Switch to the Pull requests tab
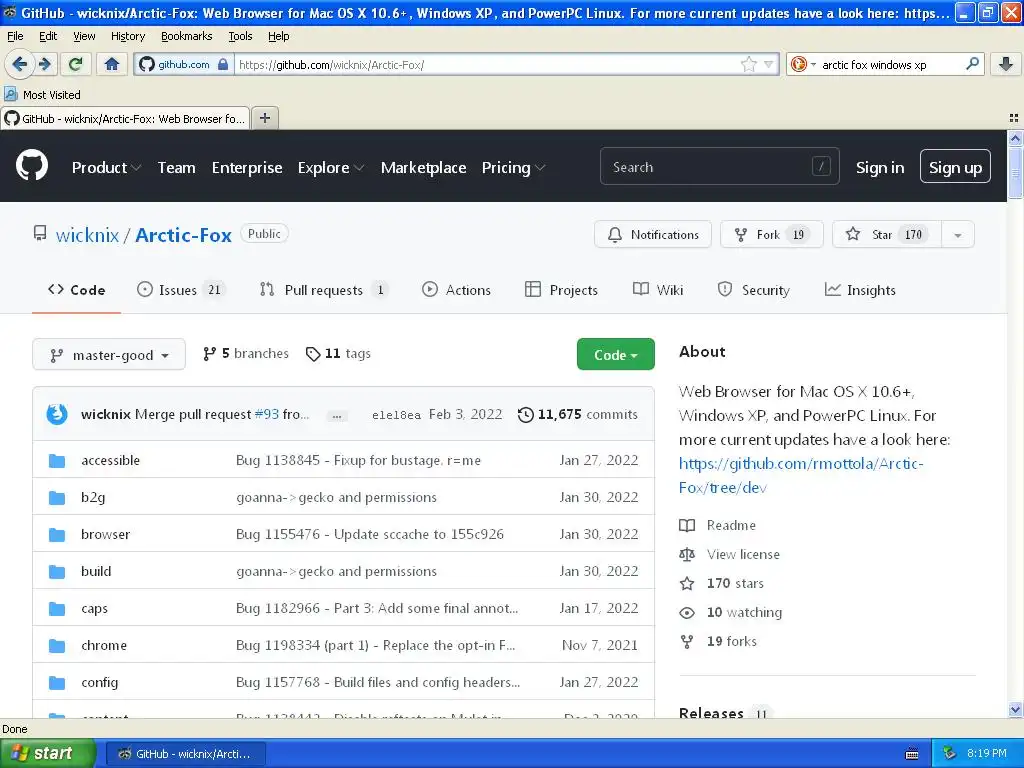Viewport: 1024px width, 768px height. pos(324,290)
